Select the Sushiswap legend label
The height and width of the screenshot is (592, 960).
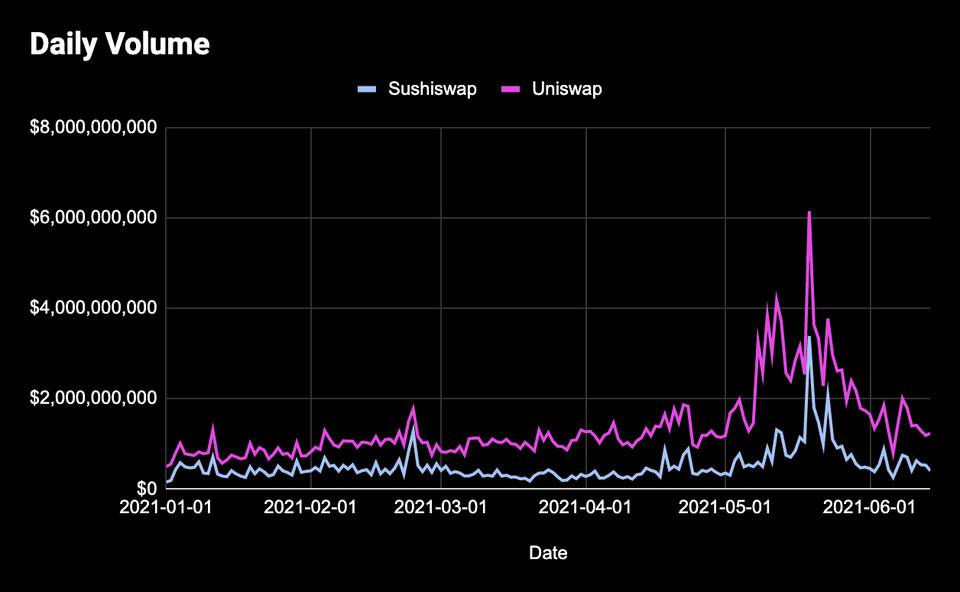click(432, 89)
